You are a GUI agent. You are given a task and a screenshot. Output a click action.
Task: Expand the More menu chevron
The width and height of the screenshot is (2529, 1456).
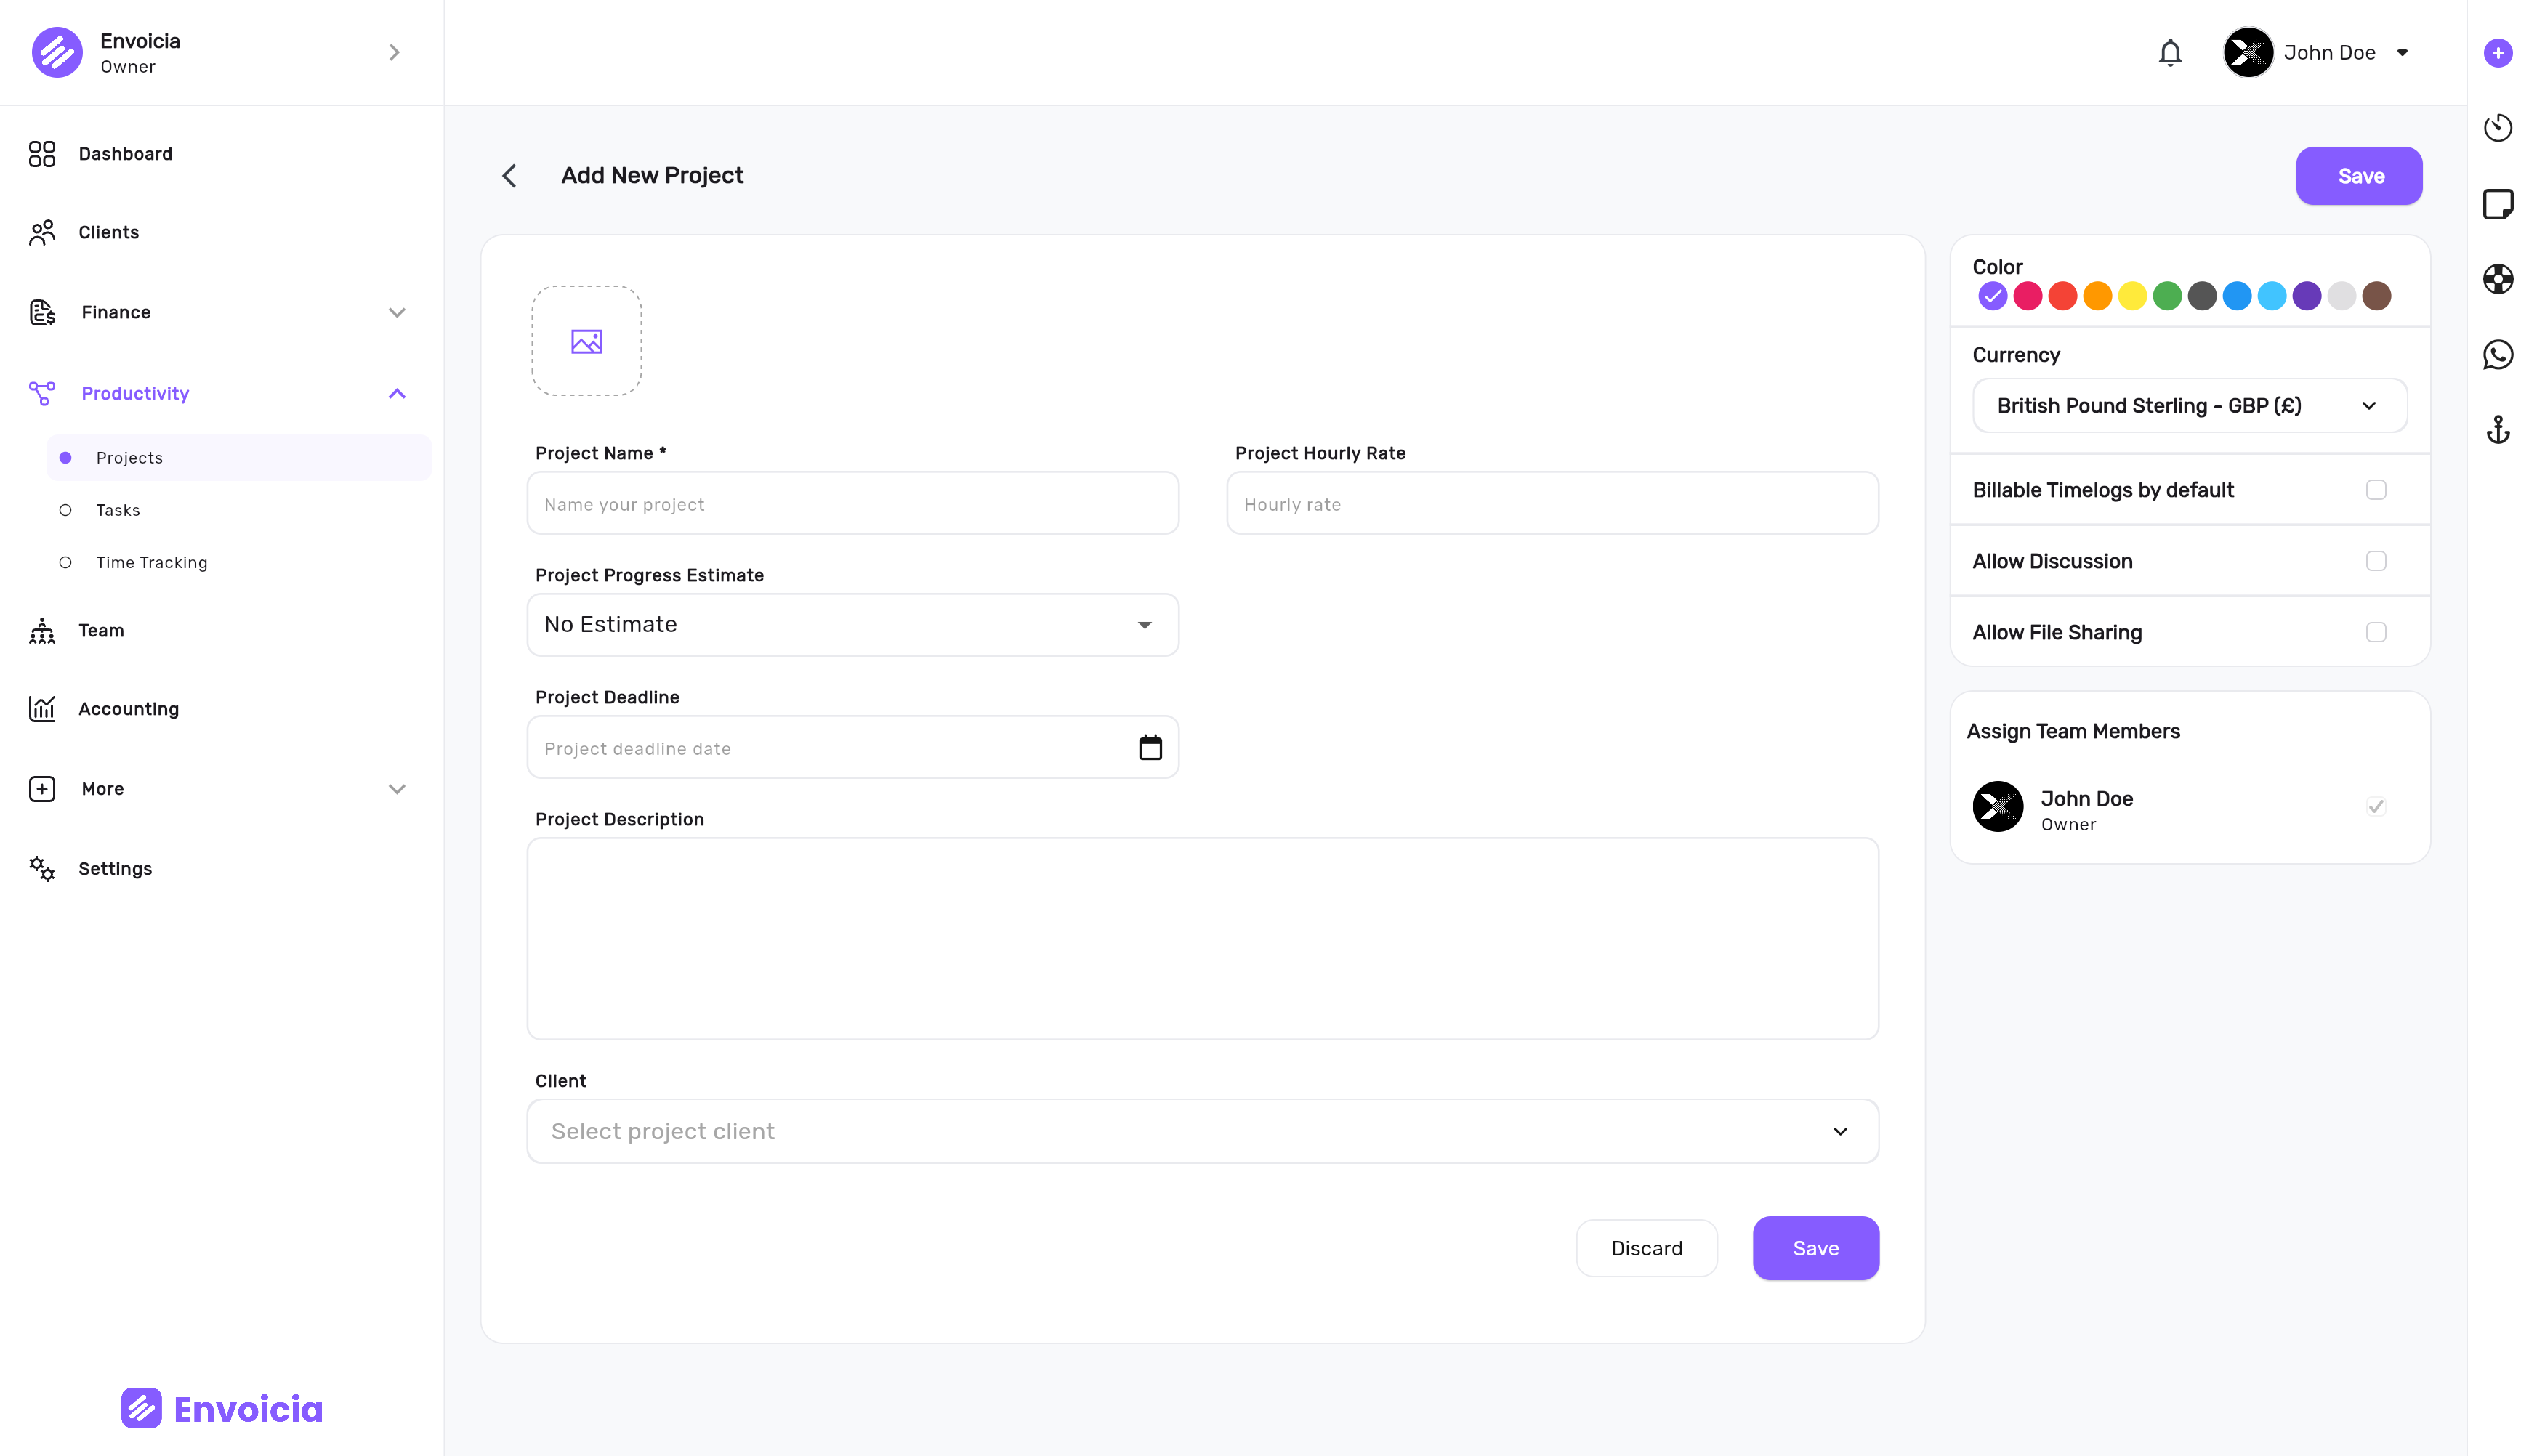pos(397,788)
